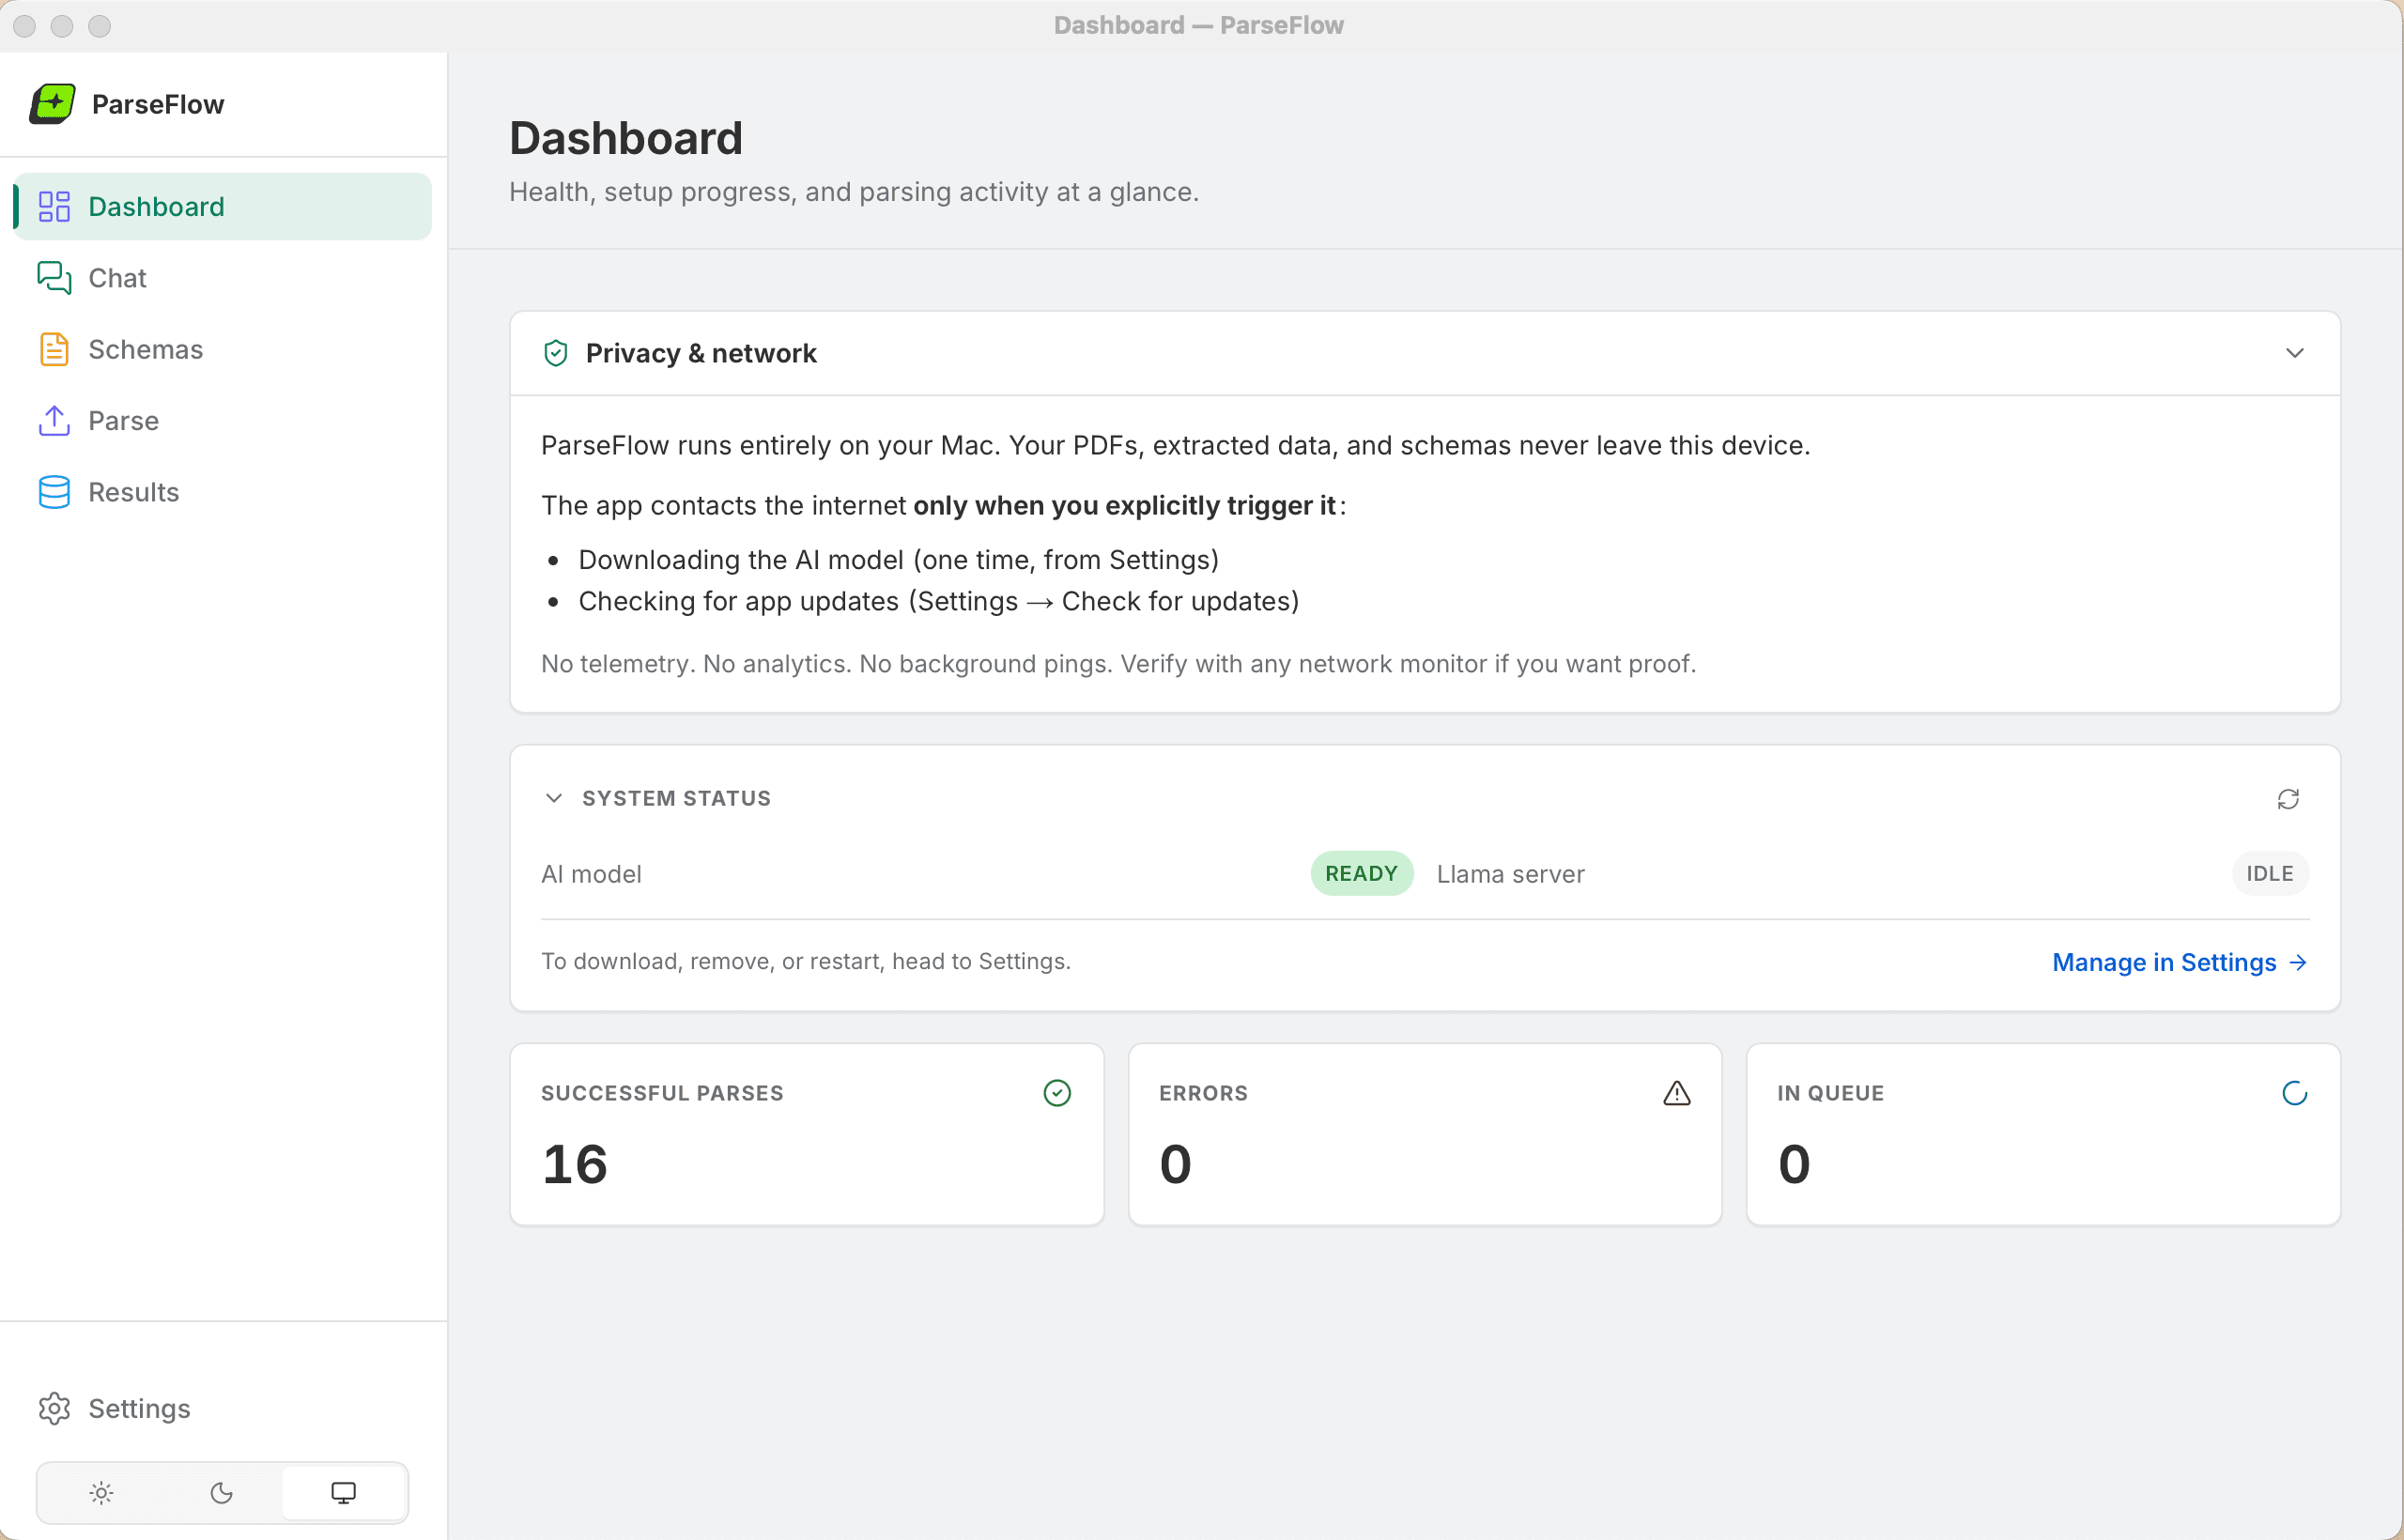This screenshot has width=2404, height=1540.
Task: Click the Schemas document icon
Action: click(x=54, y=349)
